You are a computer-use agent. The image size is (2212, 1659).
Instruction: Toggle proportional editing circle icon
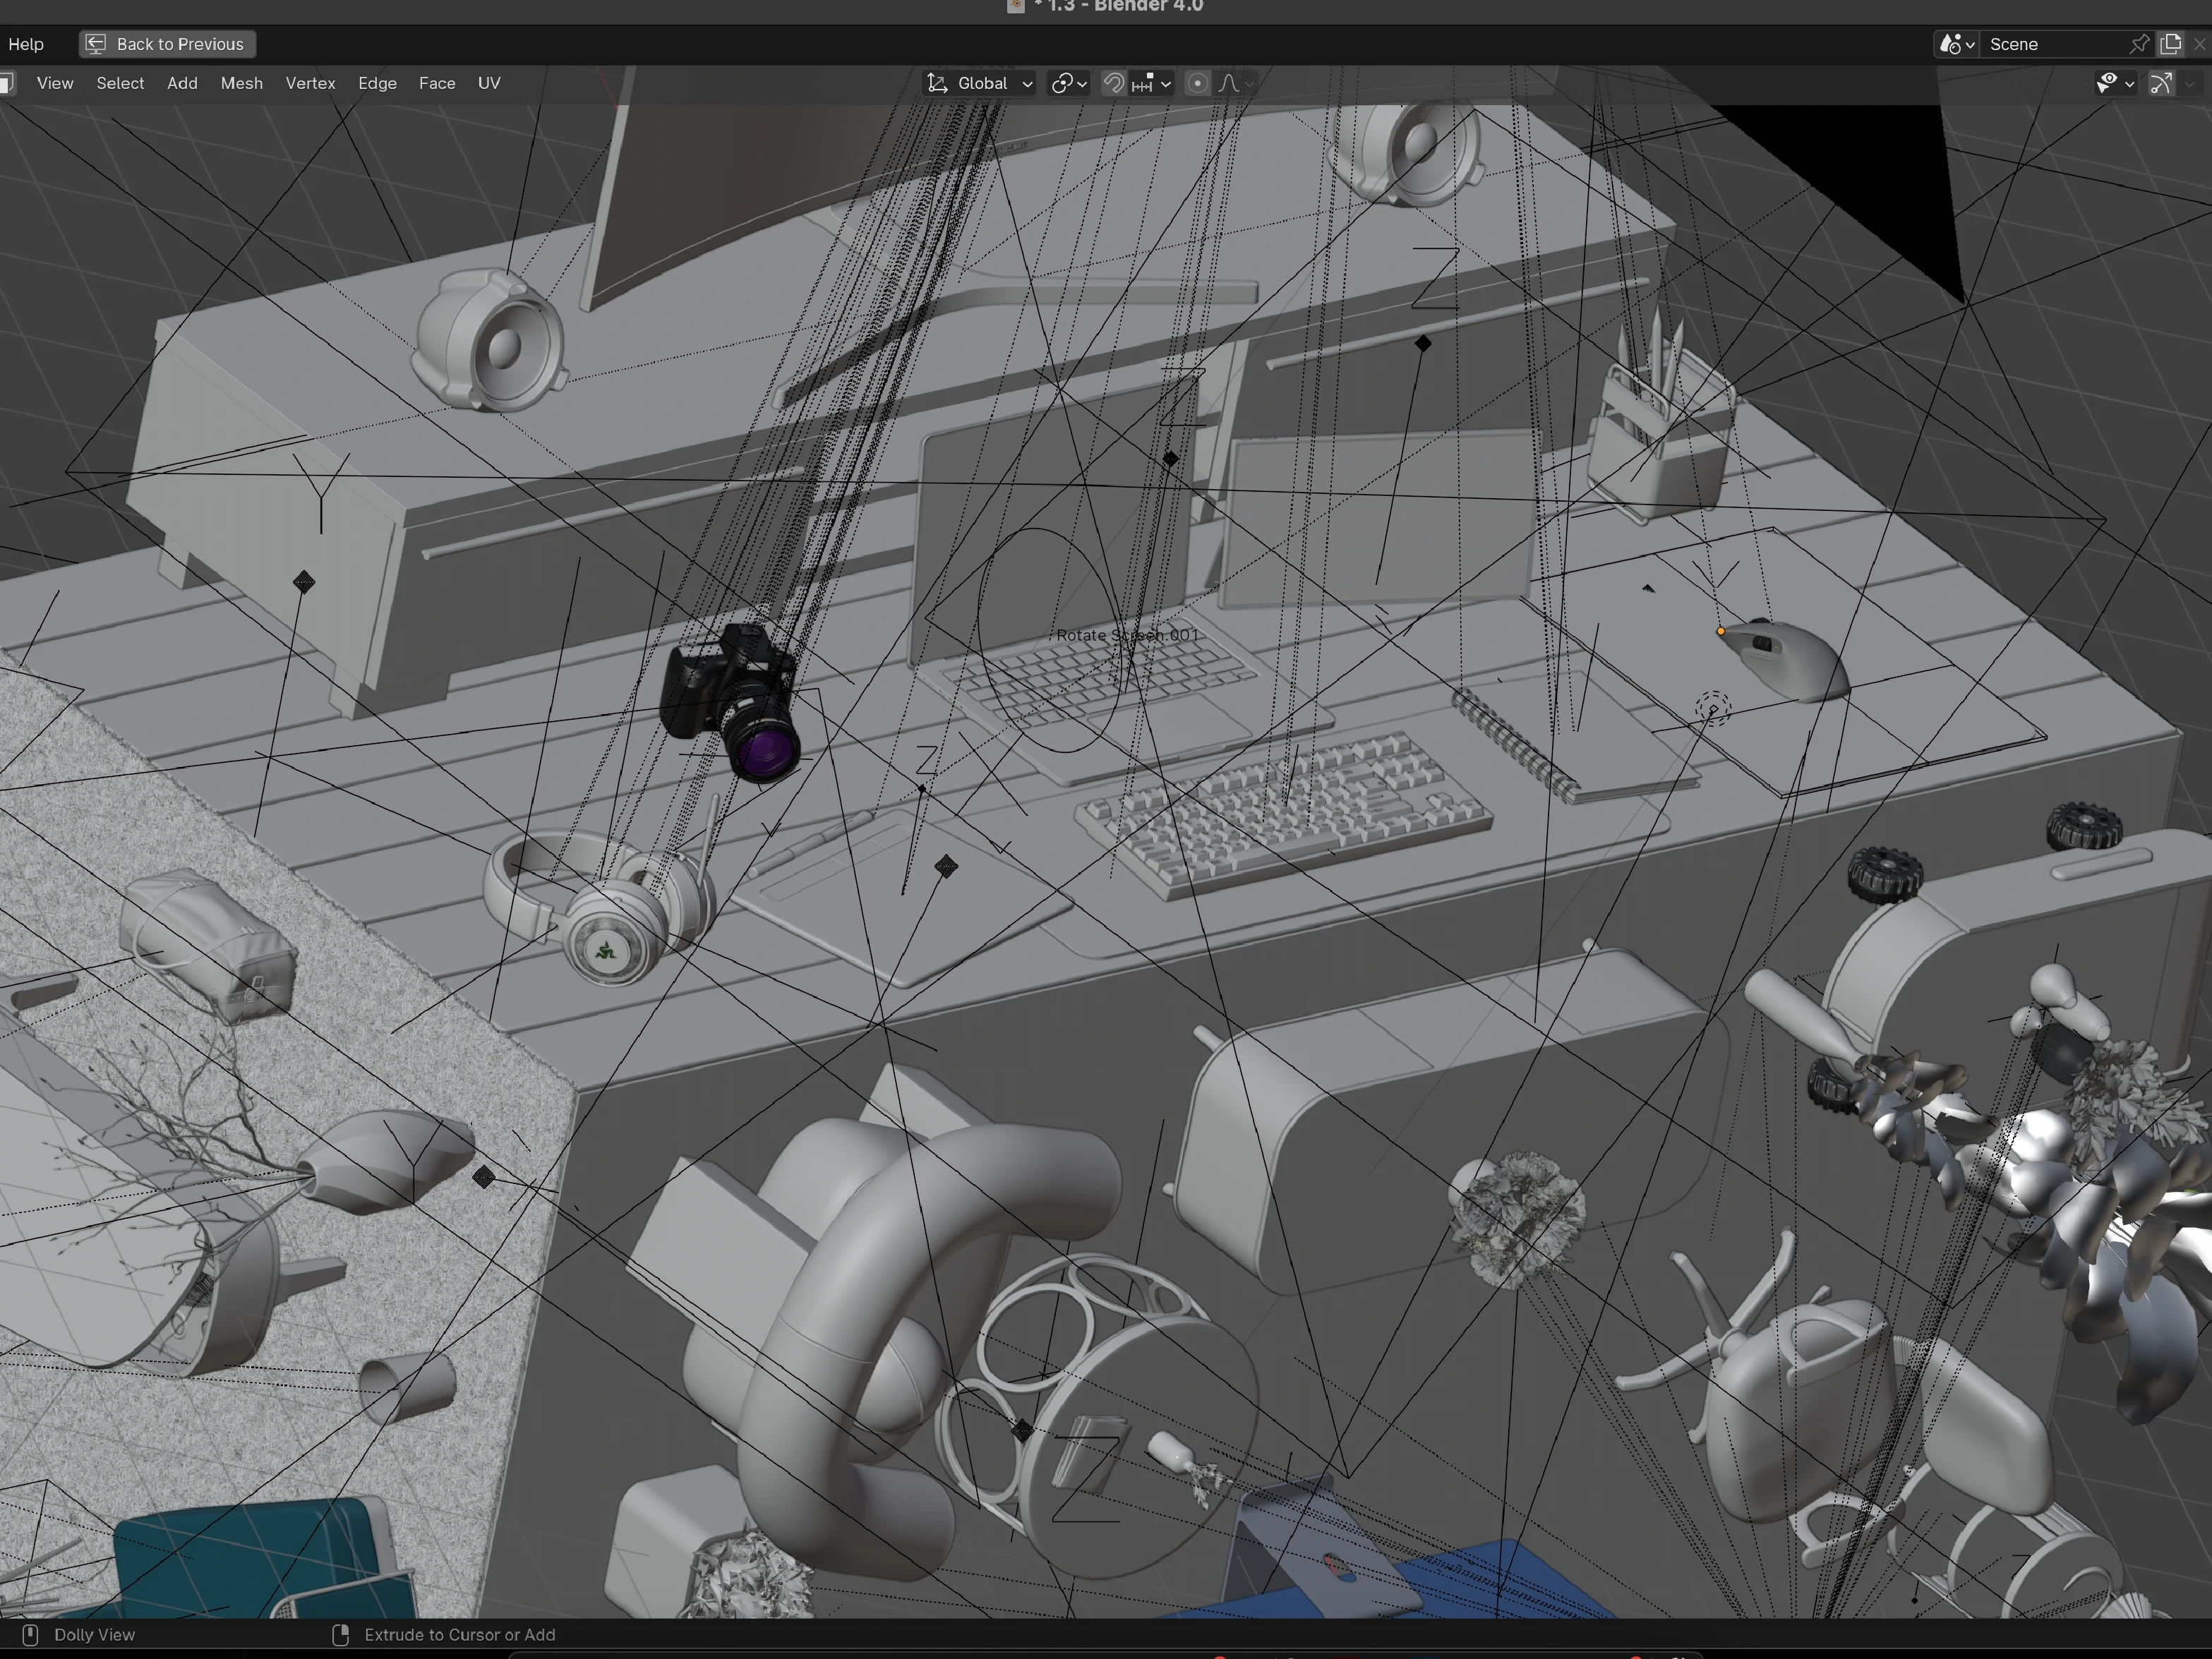pyautogui.click(x=1197, y=83)
